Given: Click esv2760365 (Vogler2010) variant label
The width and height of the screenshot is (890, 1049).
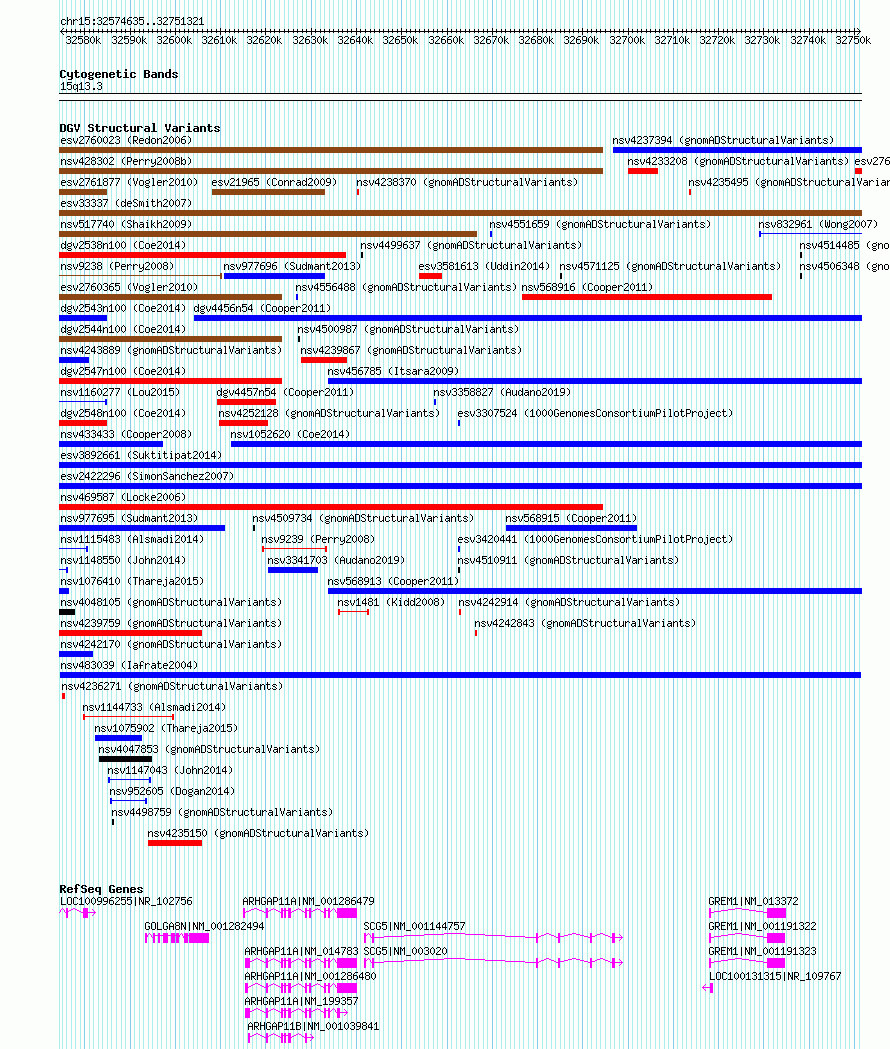Looking at the screenshot, I should click(128, 287).
